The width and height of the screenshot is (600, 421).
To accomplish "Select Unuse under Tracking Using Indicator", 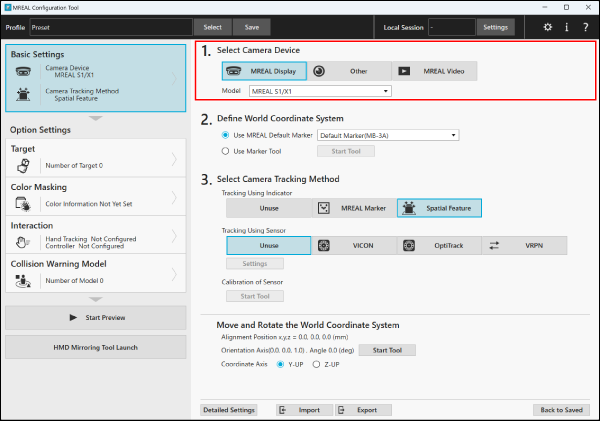I will (x=269, y=208).
